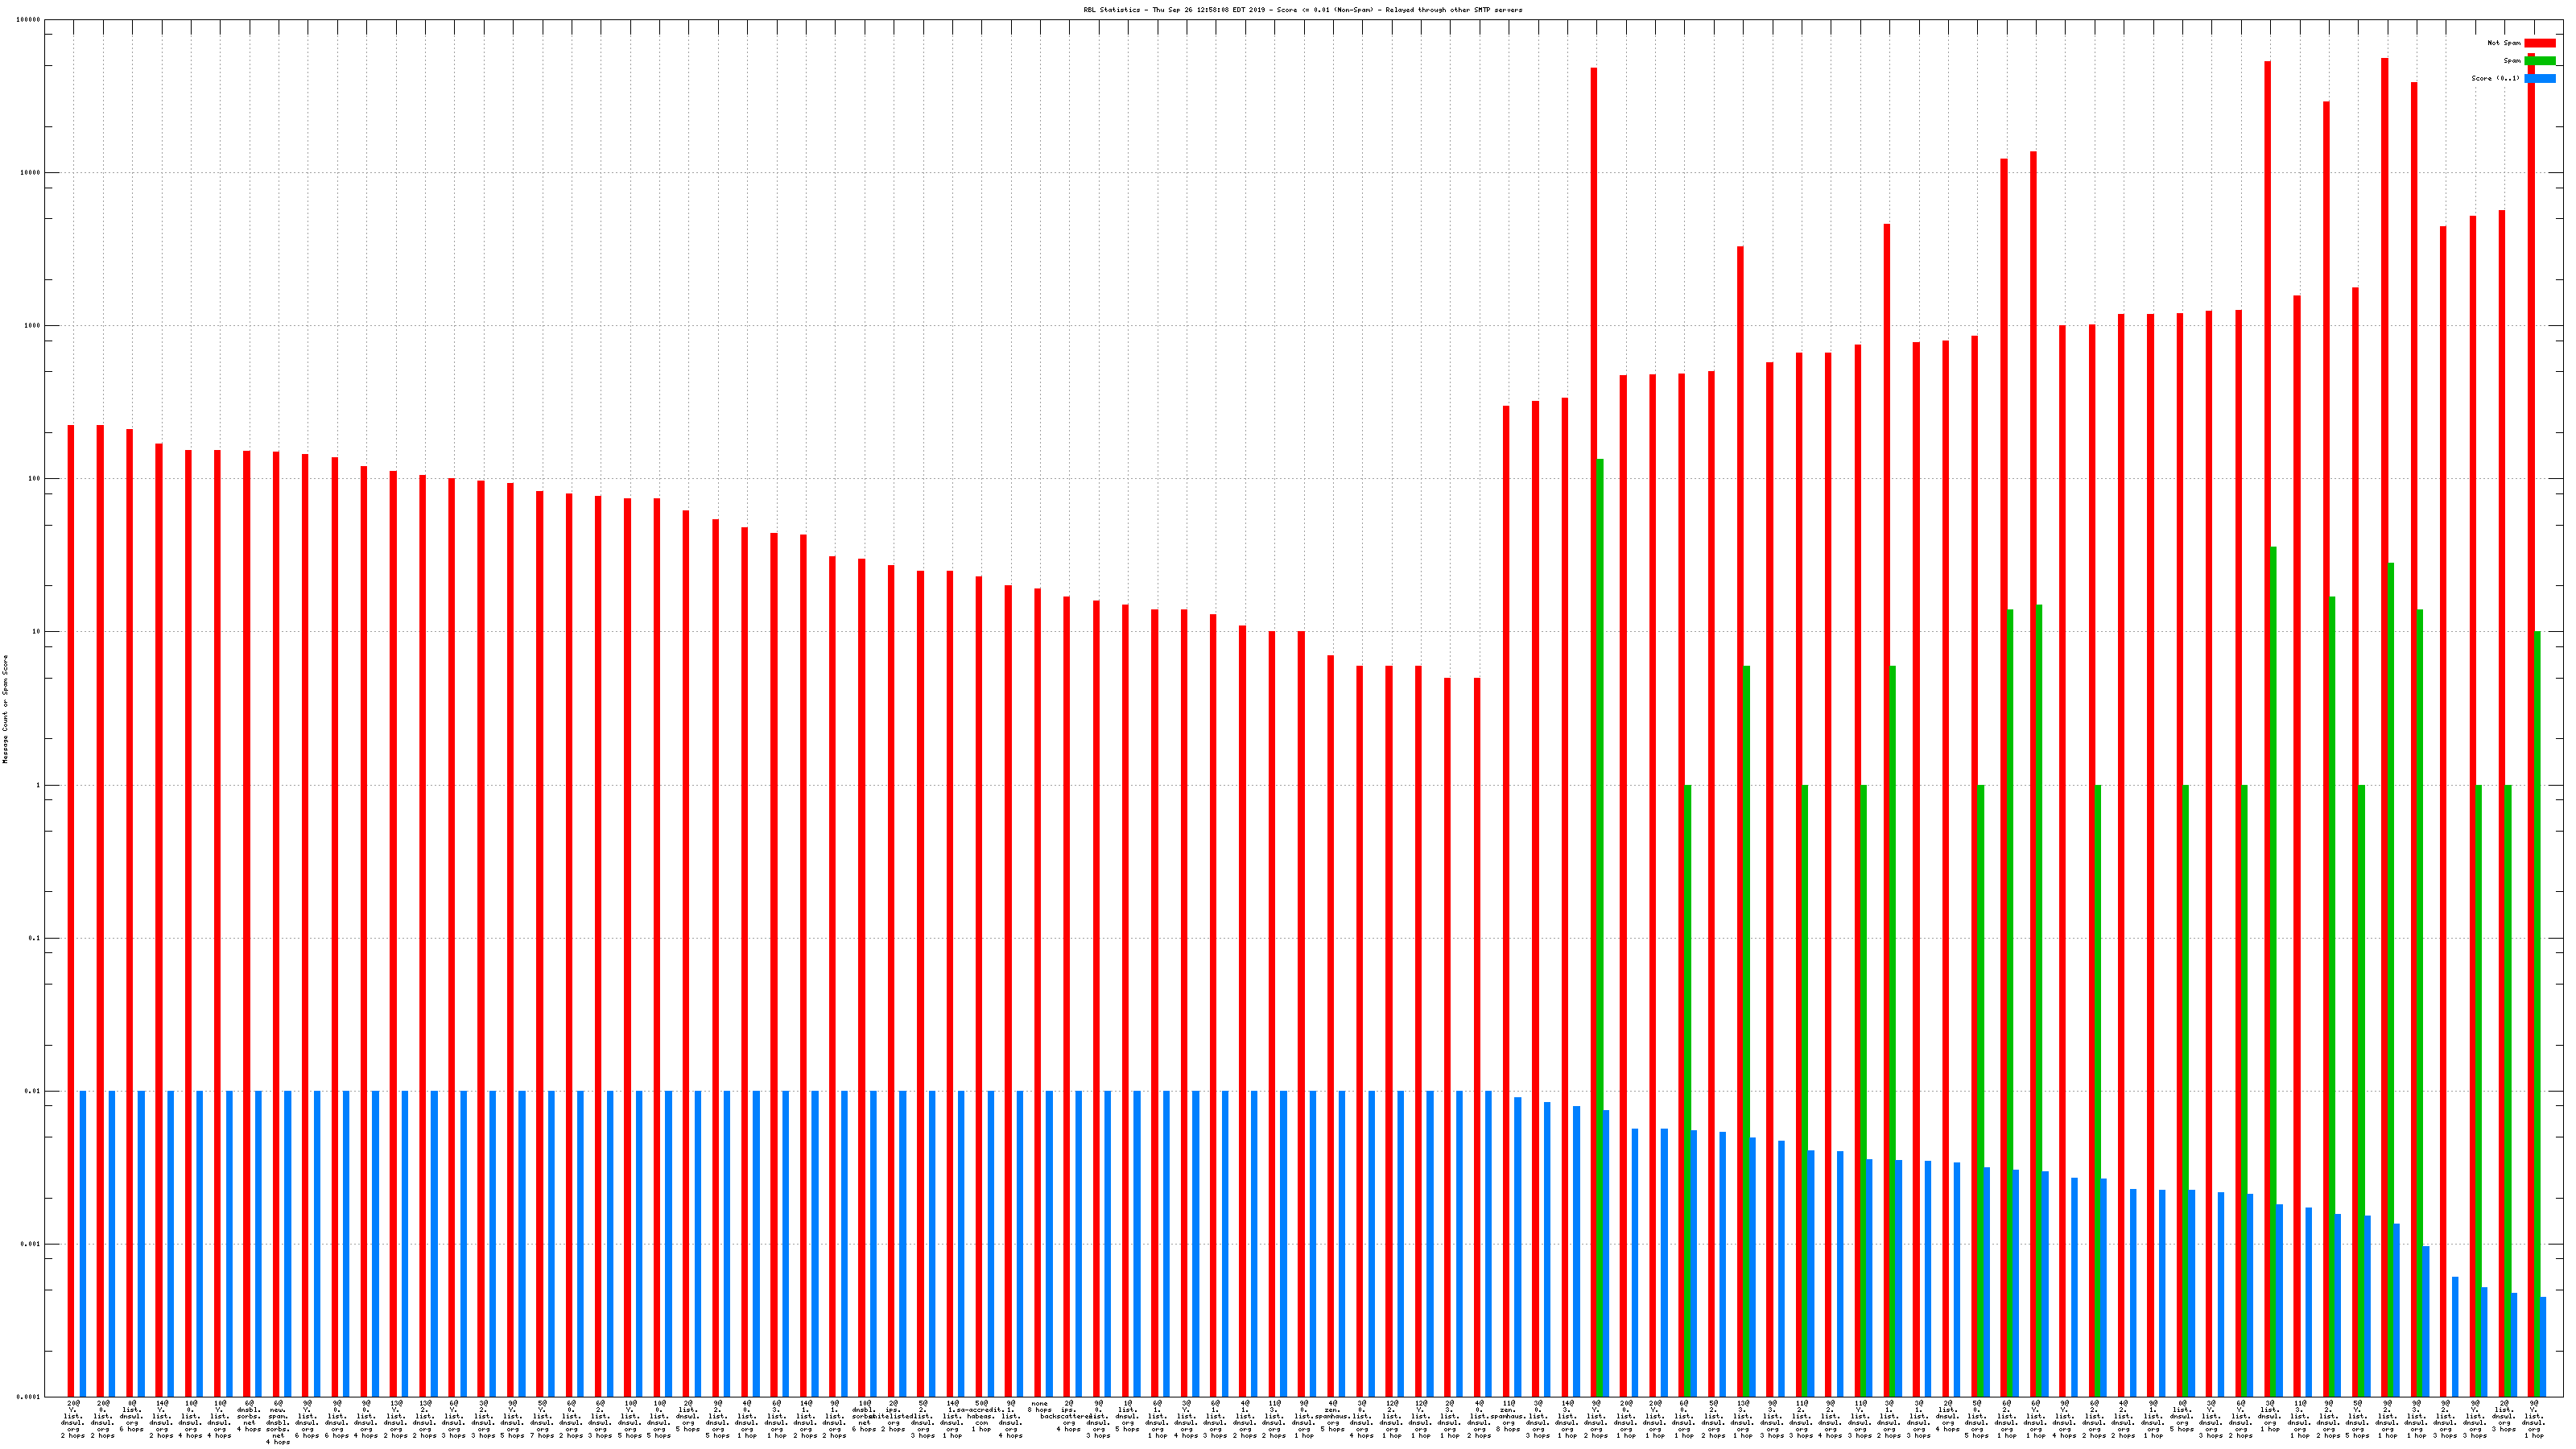The image size is (2576, 1449).
Task: Click the 0.01 y-axis tick label
Action: [x=33, y=1092]
